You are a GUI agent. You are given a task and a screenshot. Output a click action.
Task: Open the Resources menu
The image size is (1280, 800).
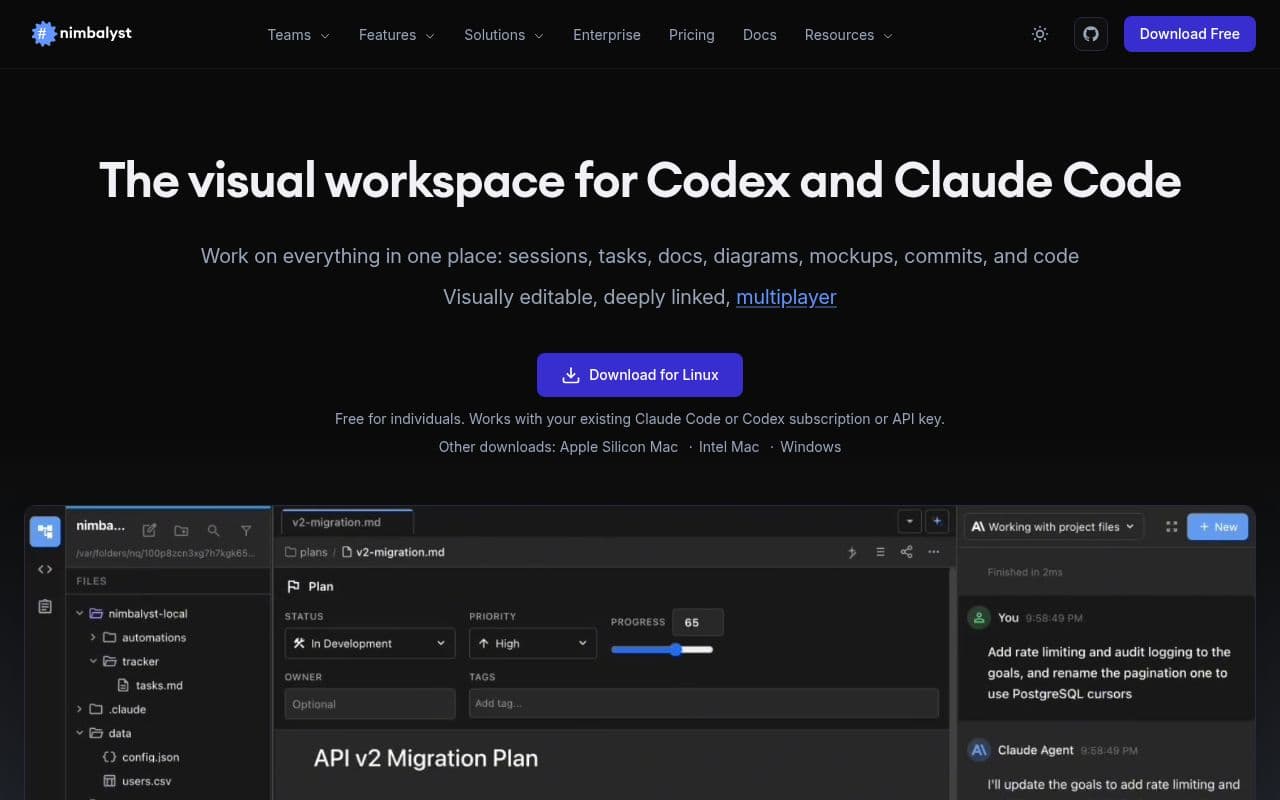point(849,35)
